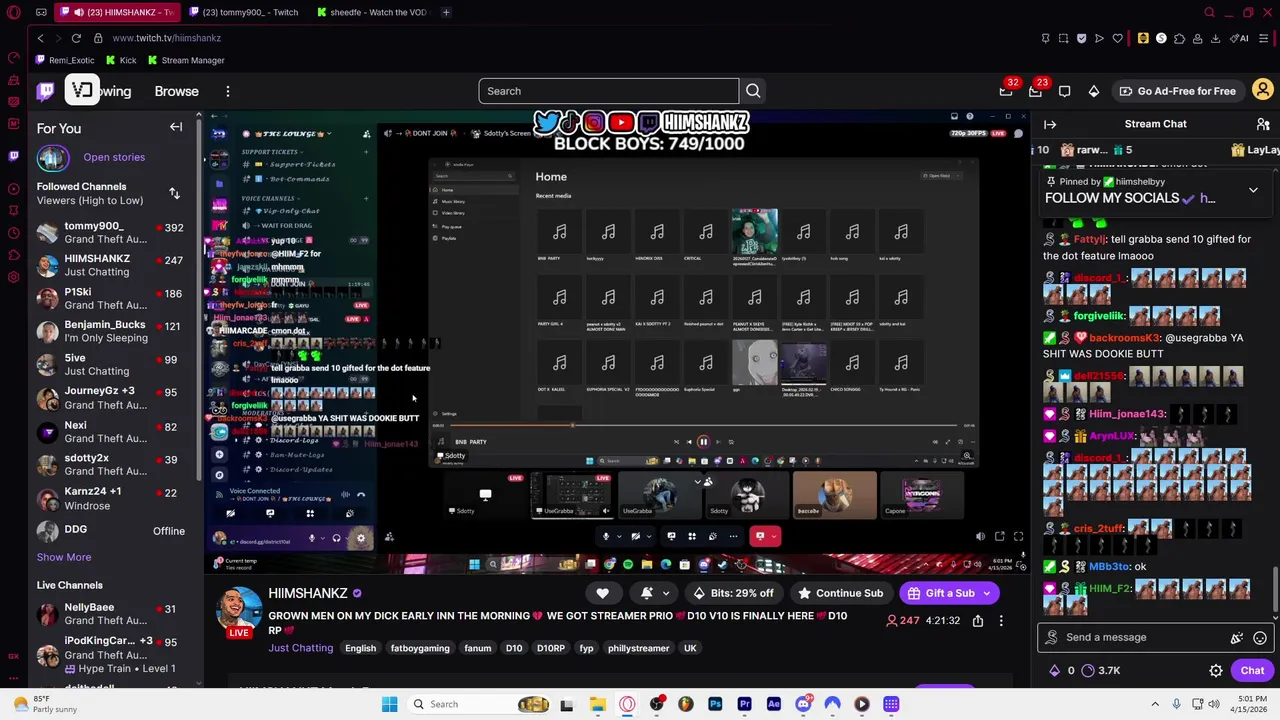
Task: Open the notifications inbox with badge 23
Action: [x=1035, y=91]
